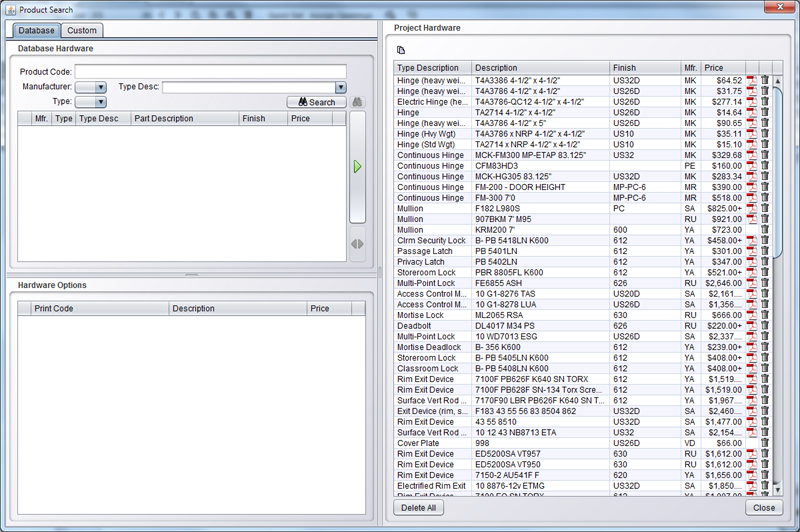
Task: Open PDF for FM-300 7'0 Continuous Hinge
Action: [x=752, y=198]
